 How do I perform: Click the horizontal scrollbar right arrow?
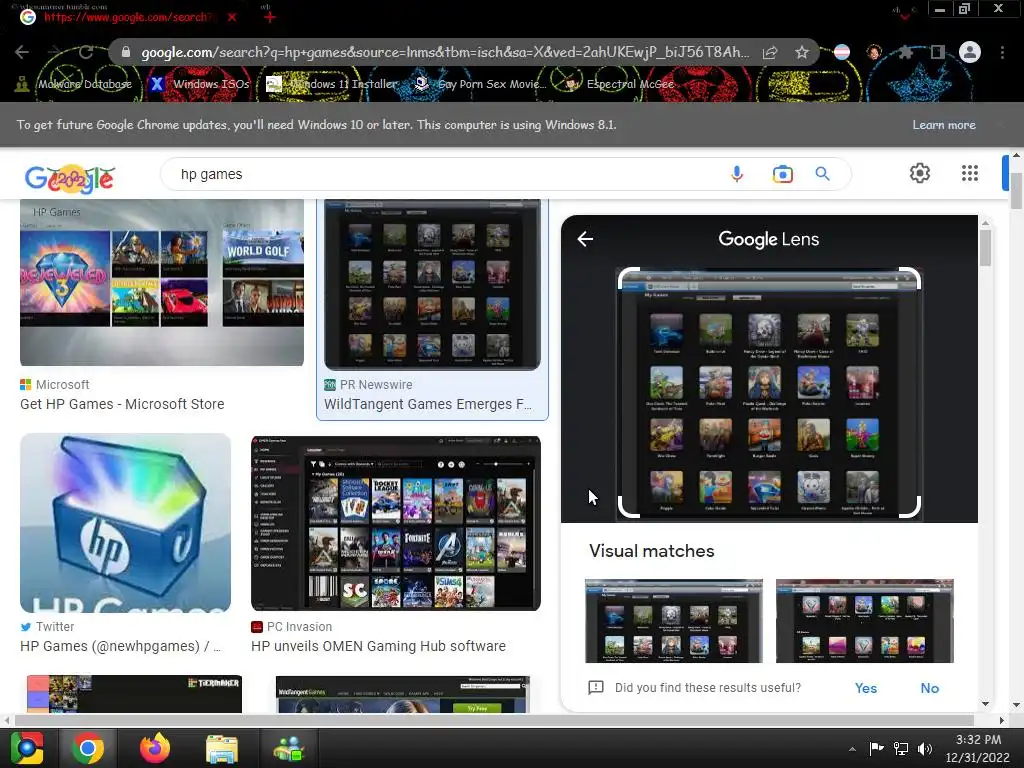click(1002, 720)
